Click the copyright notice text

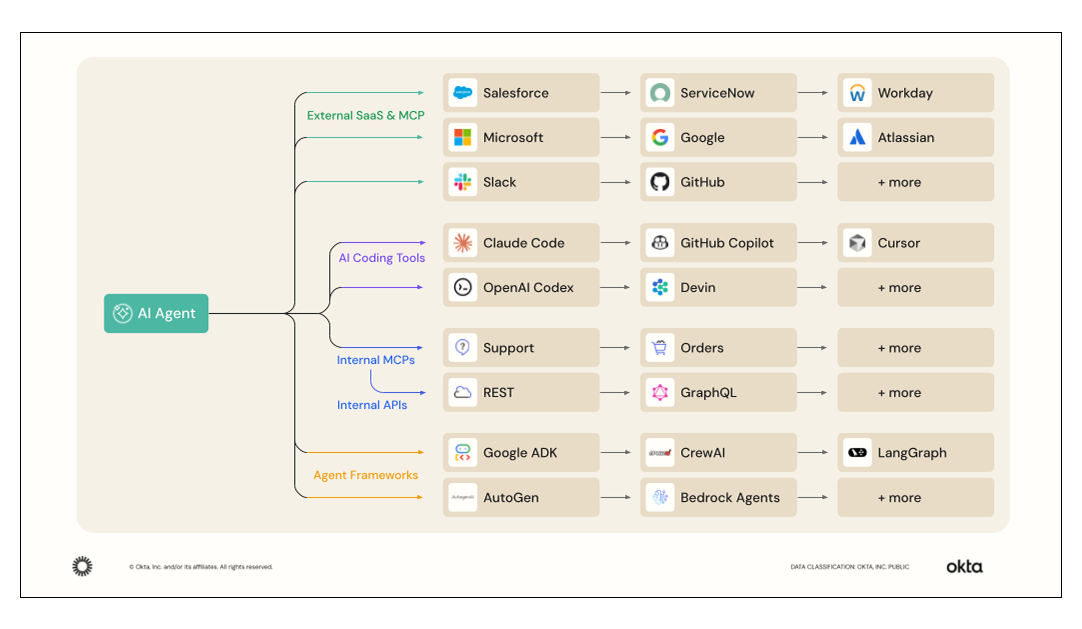click(201, 567)
